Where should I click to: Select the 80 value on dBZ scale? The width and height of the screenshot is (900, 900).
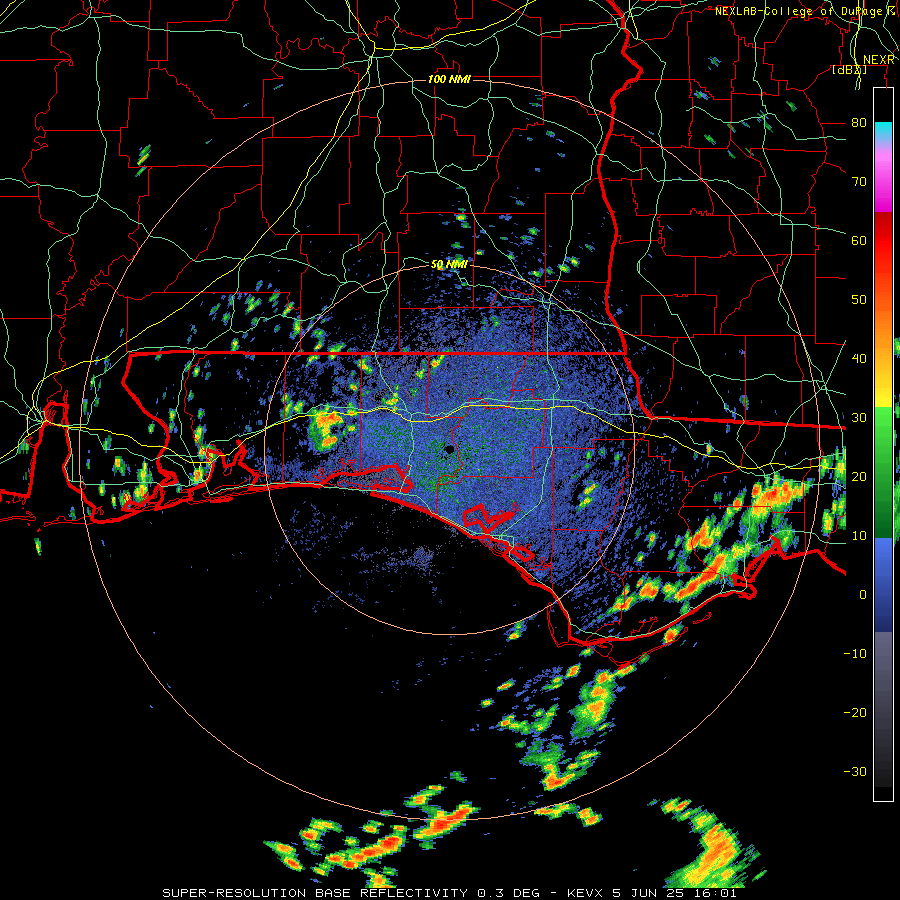[859, 122]
